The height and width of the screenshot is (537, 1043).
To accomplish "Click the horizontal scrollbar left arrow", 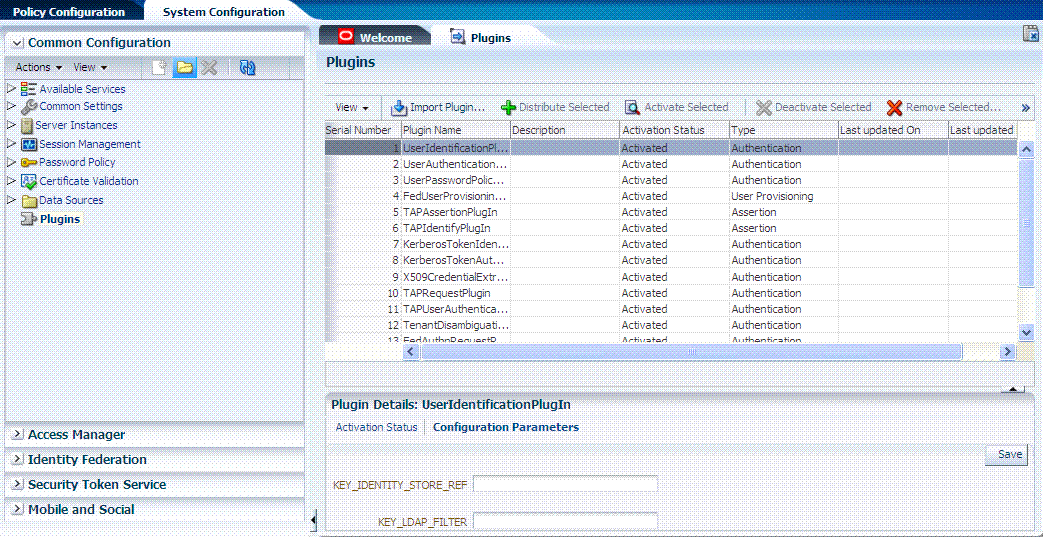I will [x=410, y=351].
